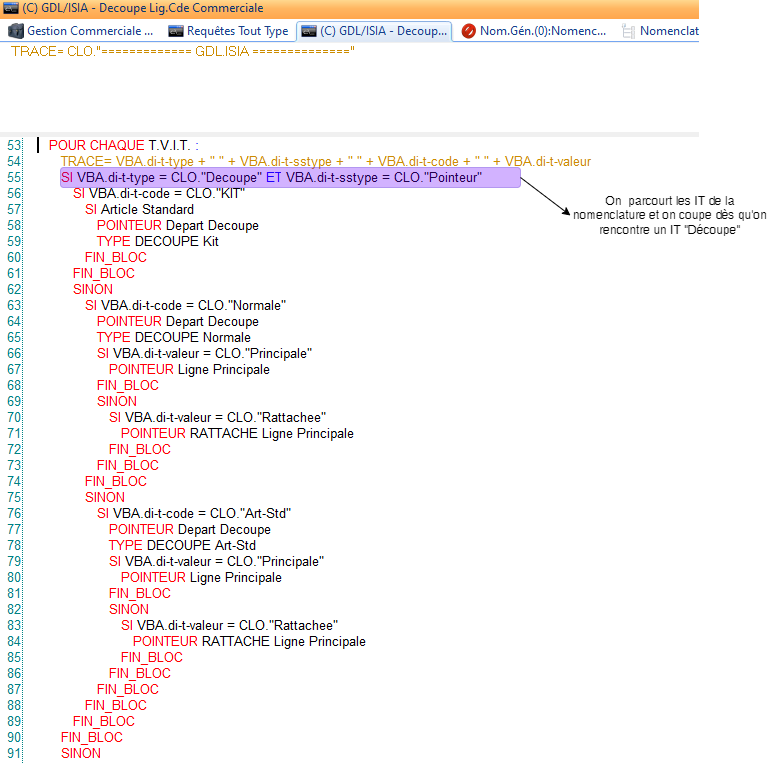Click the SI Article Standard line
771x764 pixels.
[x=139, y=210]
